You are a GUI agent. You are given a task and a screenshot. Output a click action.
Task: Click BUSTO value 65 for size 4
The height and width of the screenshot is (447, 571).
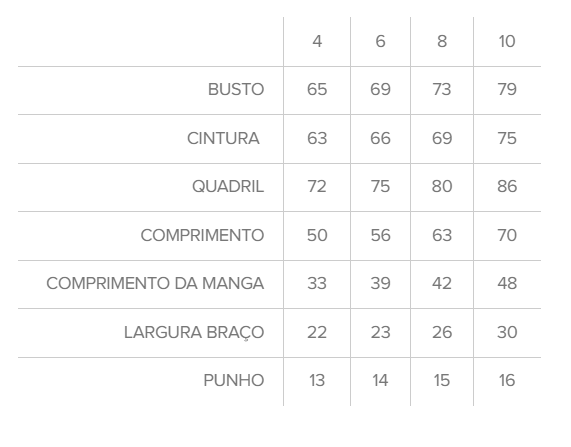[x=317, y=89]
